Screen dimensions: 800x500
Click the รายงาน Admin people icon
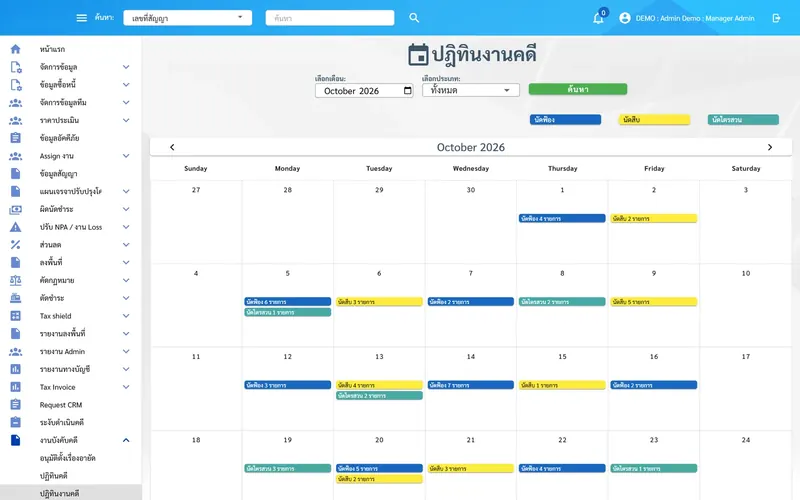tap(15, 352)
